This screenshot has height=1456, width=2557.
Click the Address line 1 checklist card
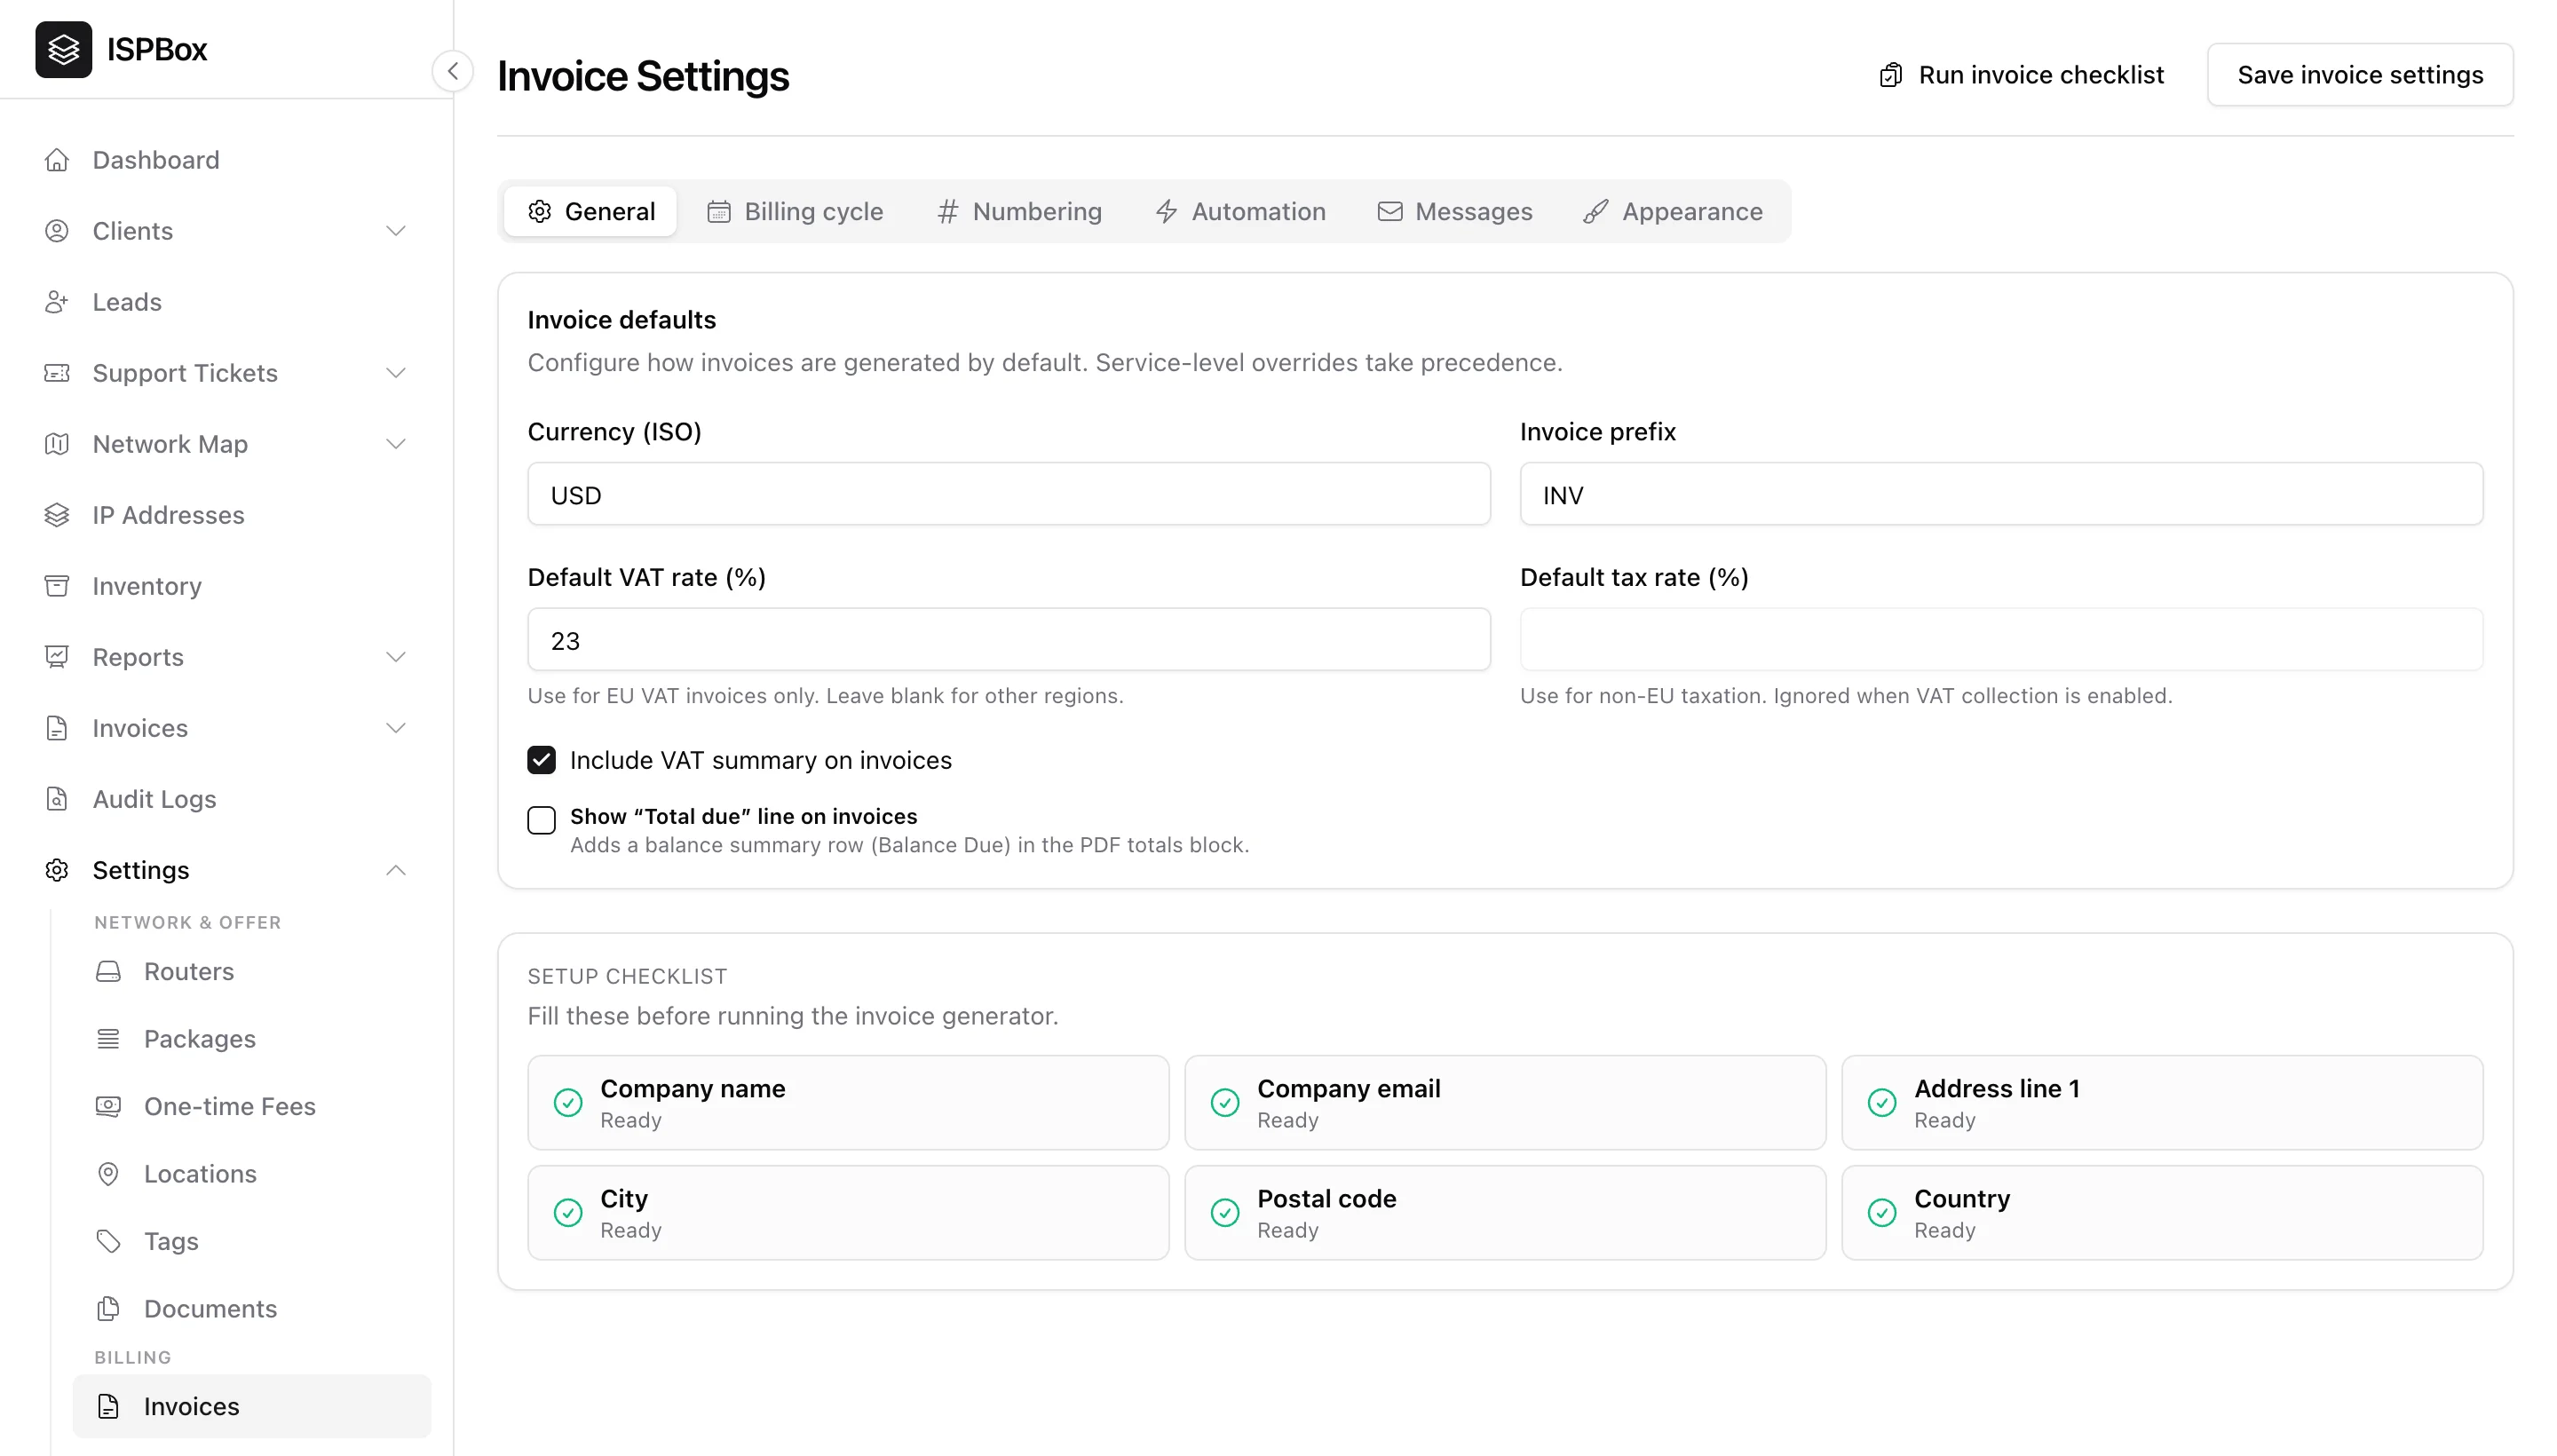[2162, 1103]
